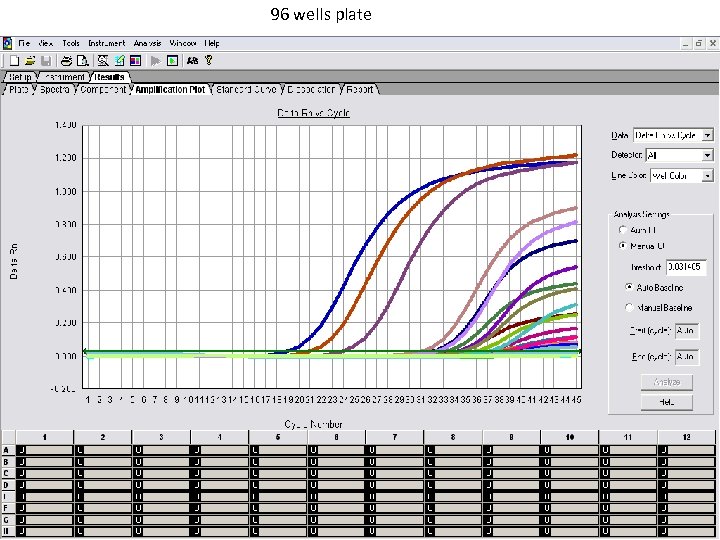This screenshot has height=540, width=720.
Task: Click the application icon in menu bar
Action: [x=7, y=44]
